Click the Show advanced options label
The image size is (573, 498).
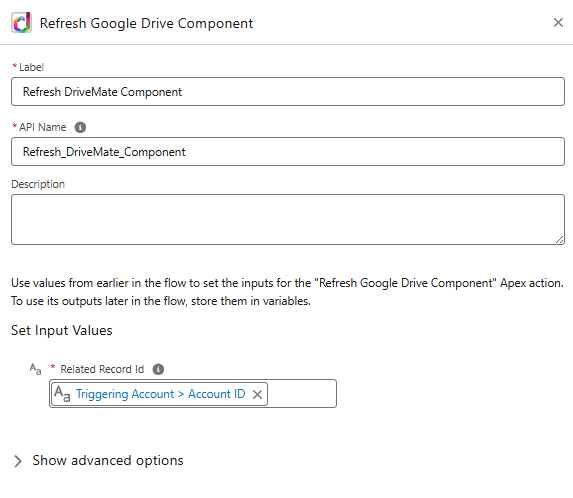tap(108, 460)
